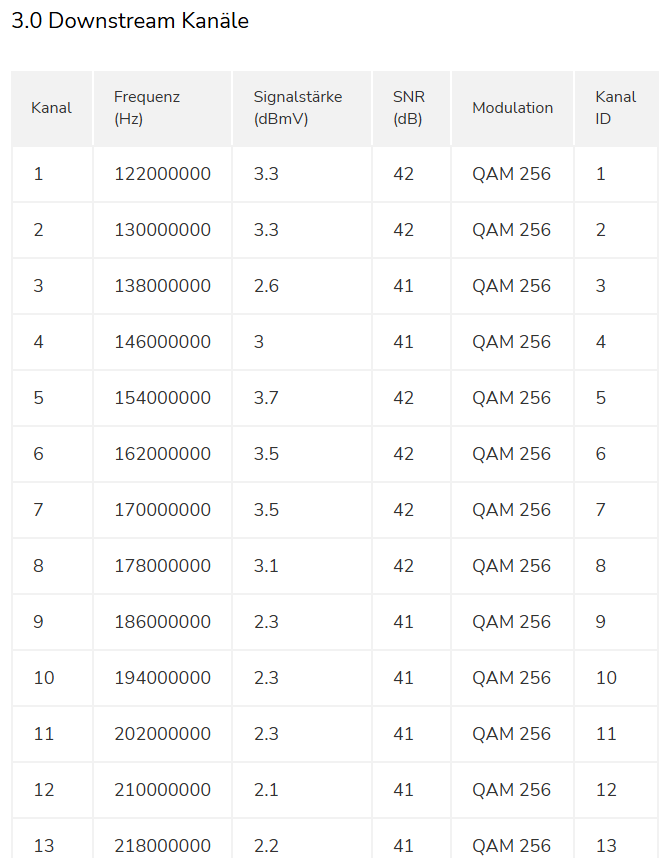
Task: Click the frequency cell 210000000
Action: click(x=162, y=790)
